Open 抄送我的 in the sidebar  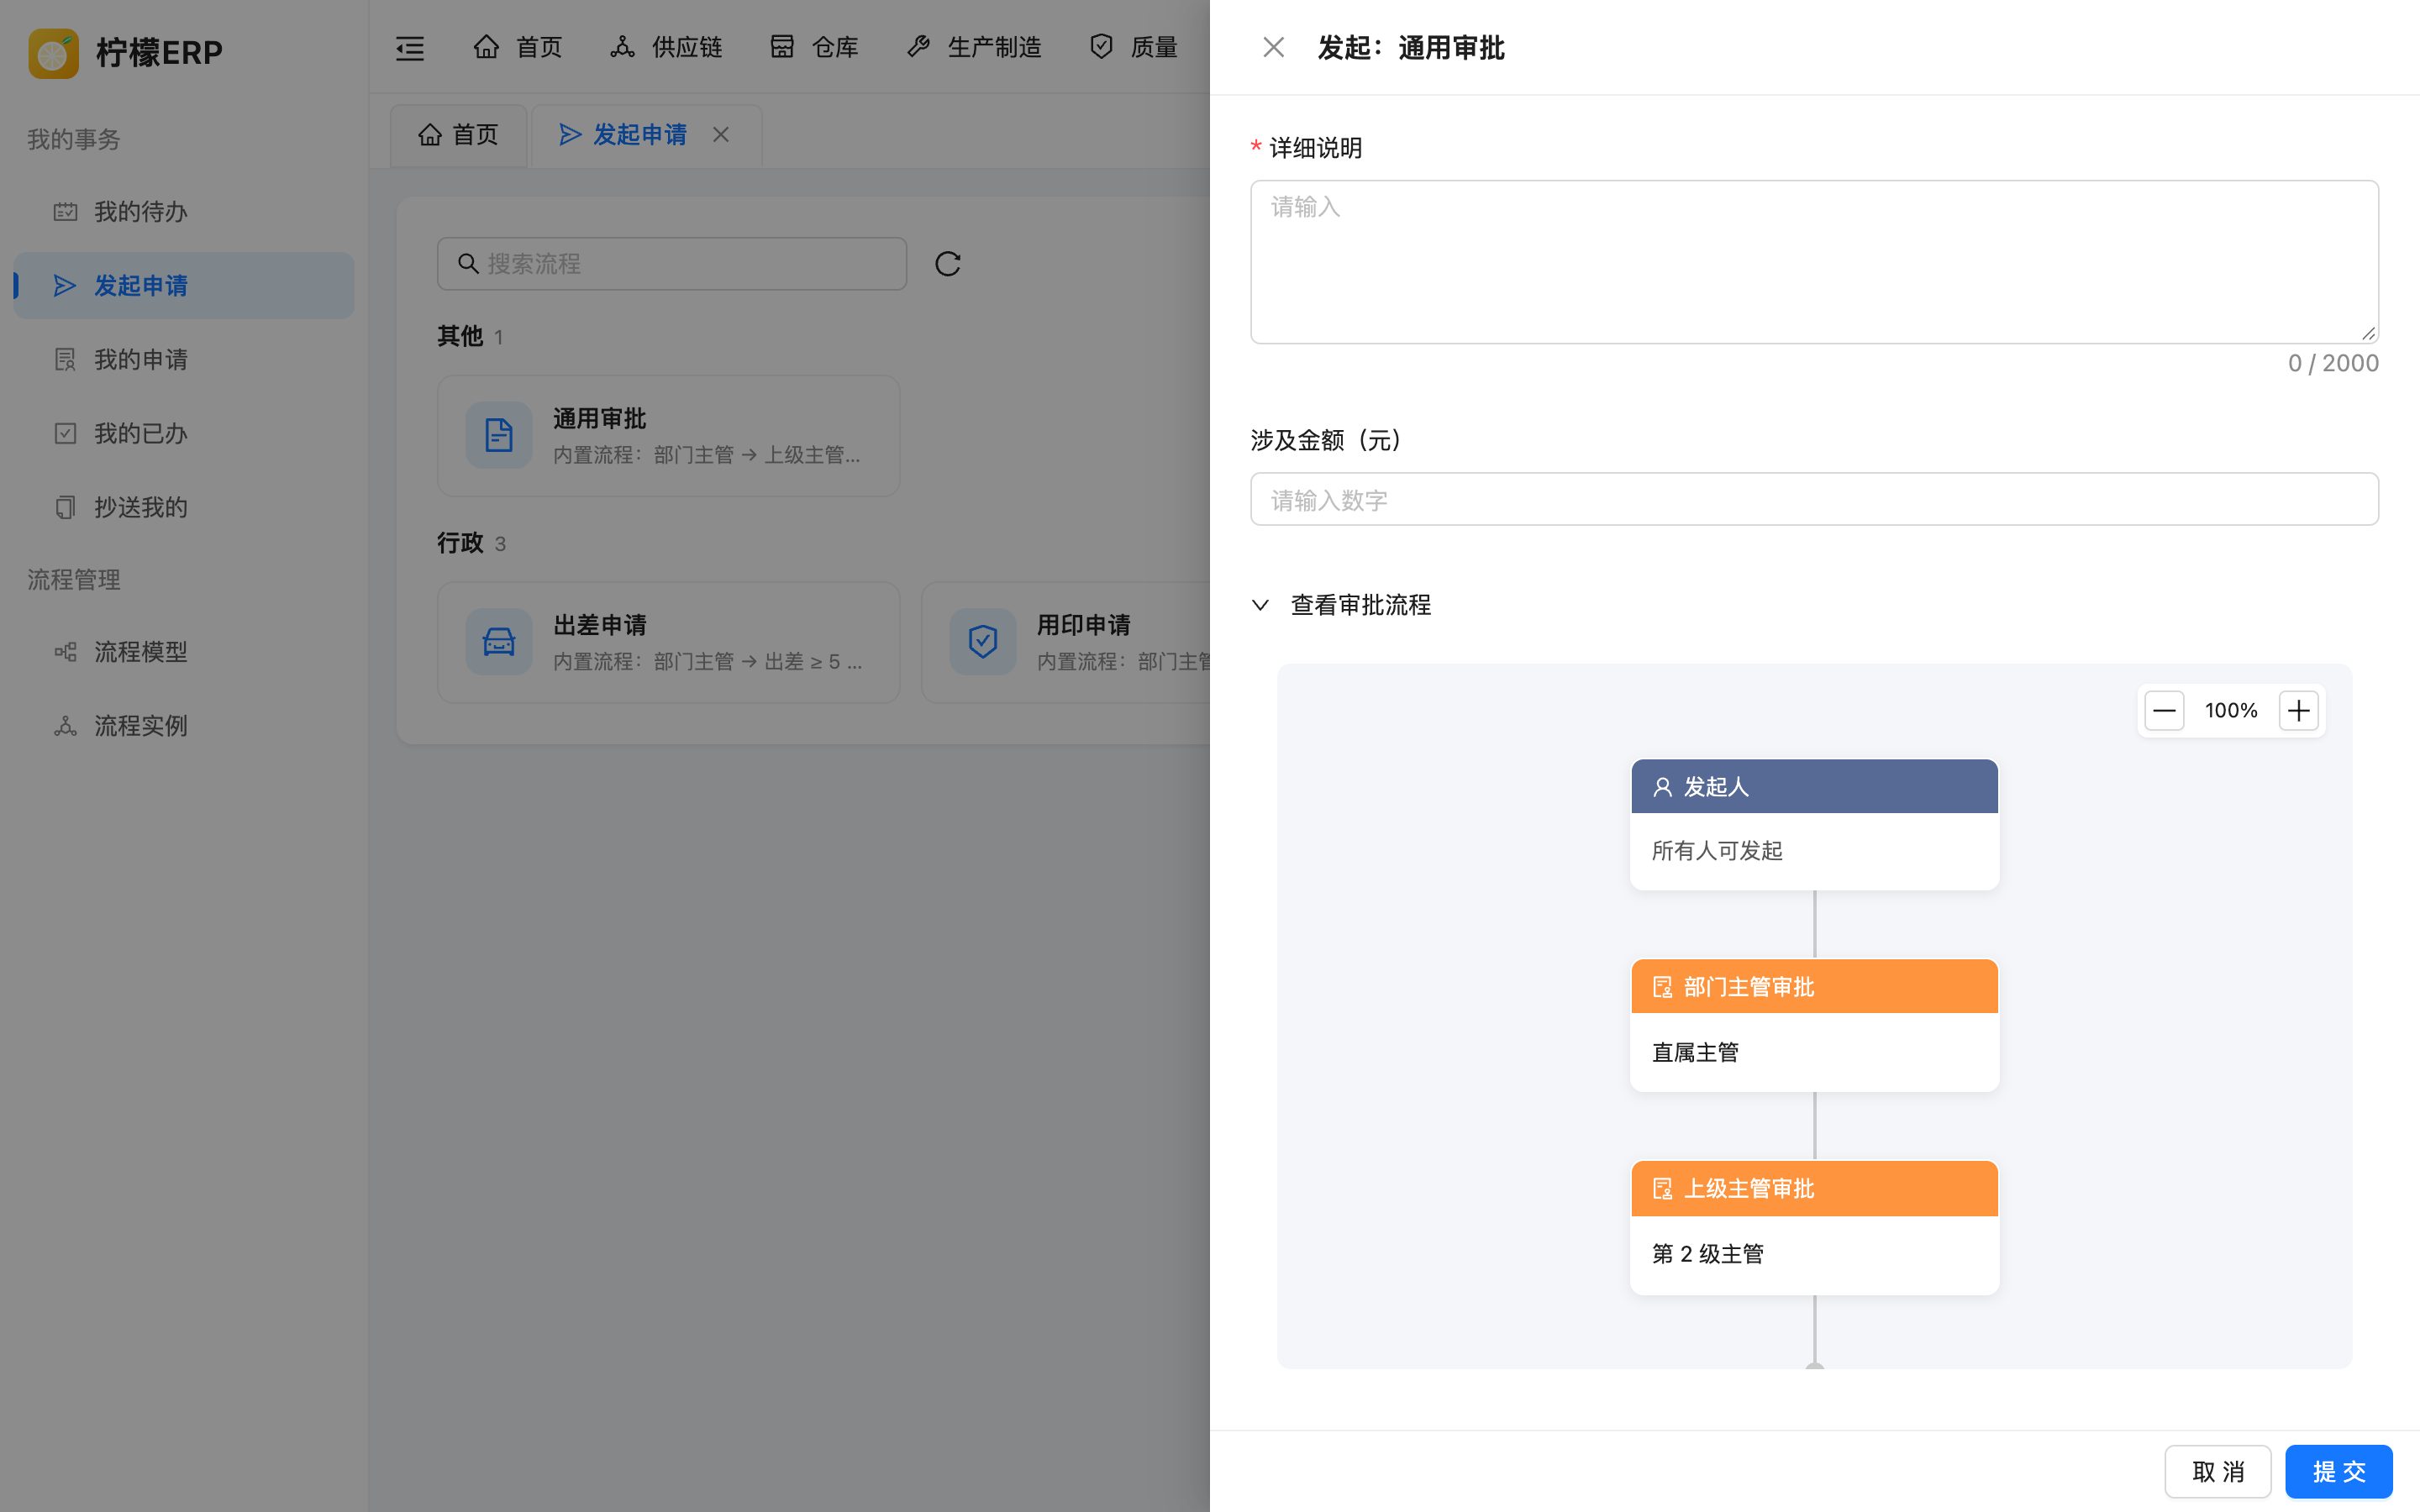tap(183, 508)
